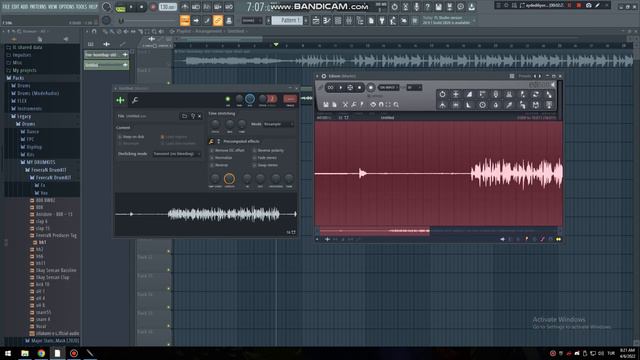Expand the FLEX folder in browser
The width and height of the screenshot is (640, 360).
click(22, 101)
